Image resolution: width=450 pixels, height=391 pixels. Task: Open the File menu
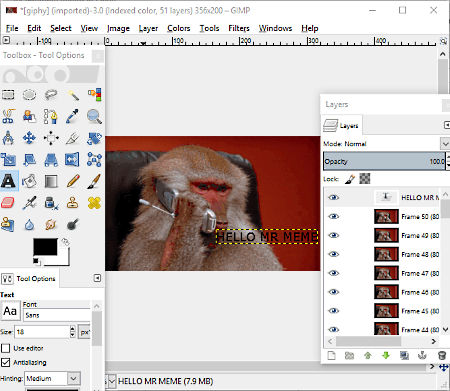pyautogui.click(x=12, y=28)
